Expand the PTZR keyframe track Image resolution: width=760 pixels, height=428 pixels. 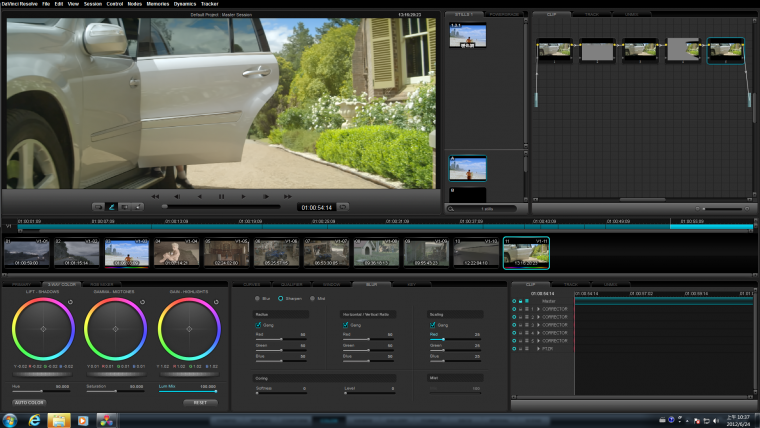pos(537,349)
